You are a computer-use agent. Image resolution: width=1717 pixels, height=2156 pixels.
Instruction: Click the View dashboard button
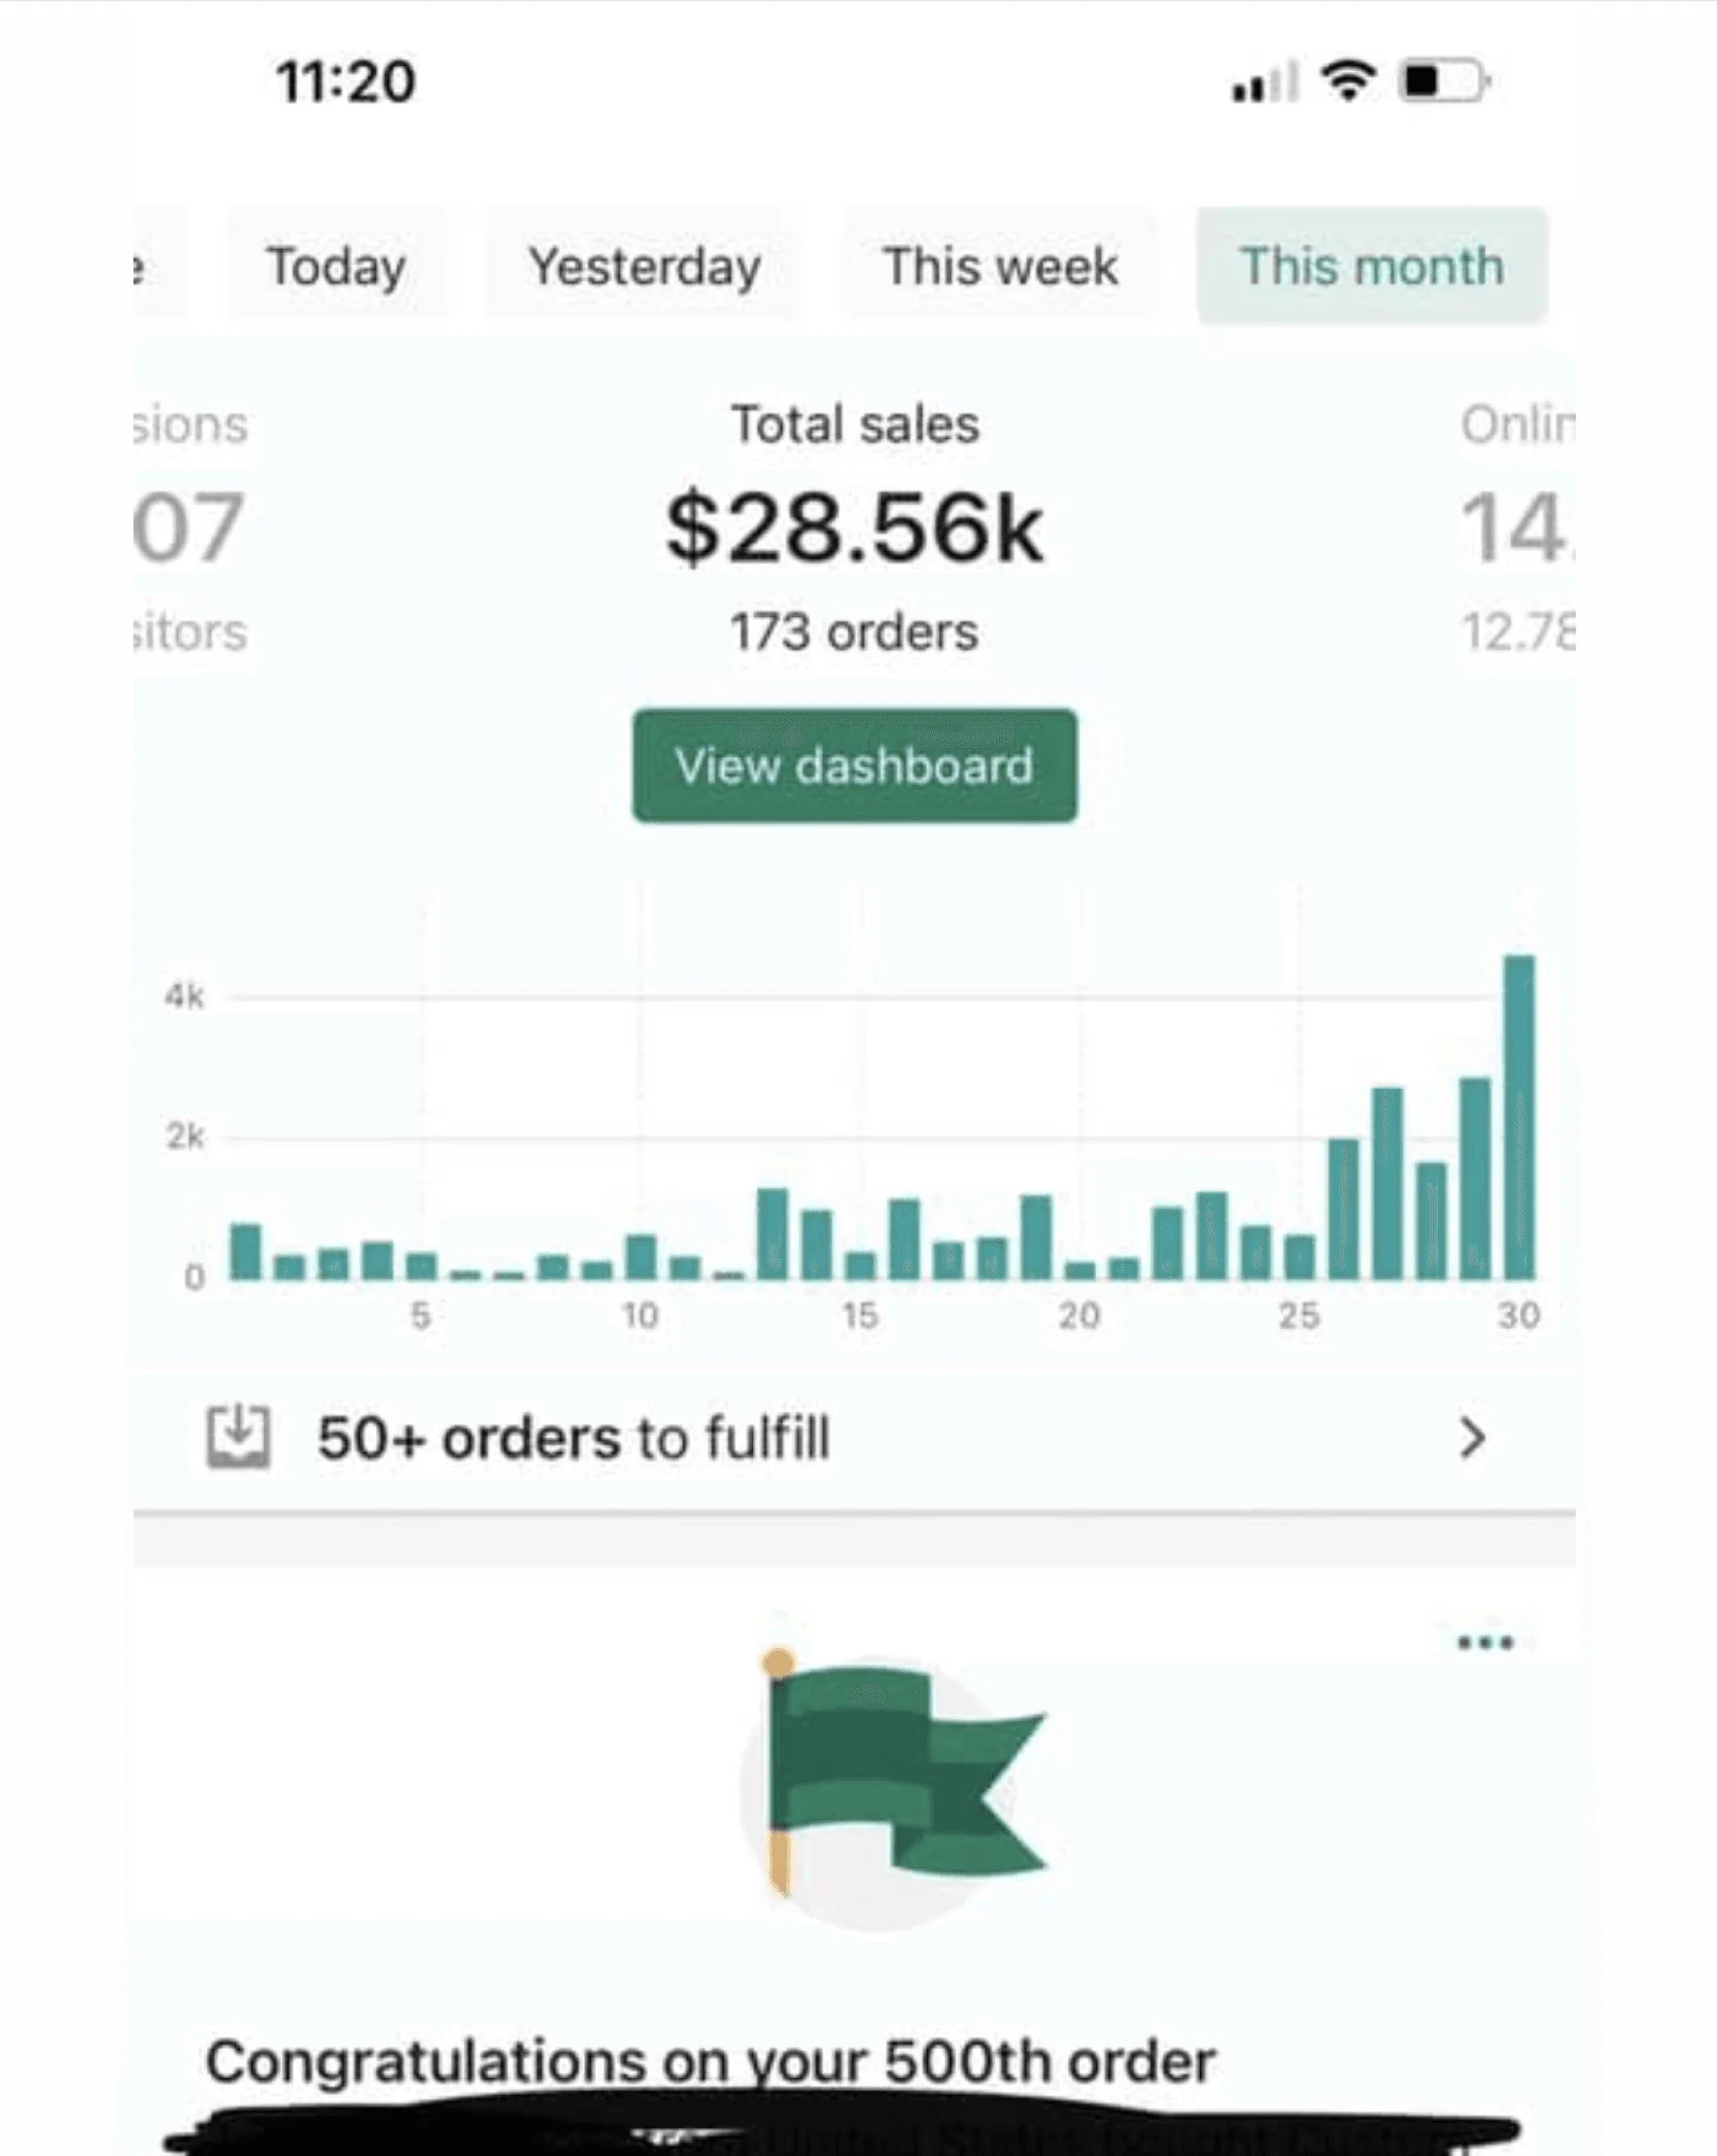(855, 766)
